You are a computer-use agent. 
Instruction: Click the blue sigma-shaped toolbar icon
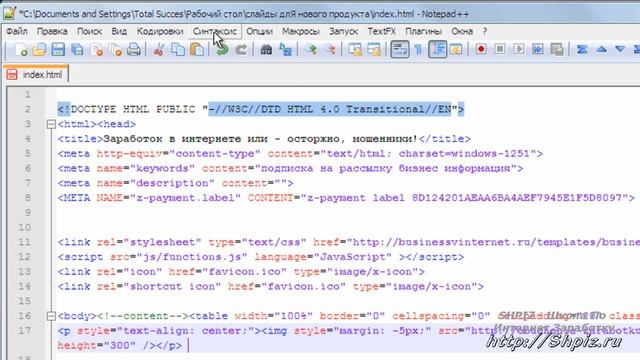pyautogui.click(x=582, y=49)
